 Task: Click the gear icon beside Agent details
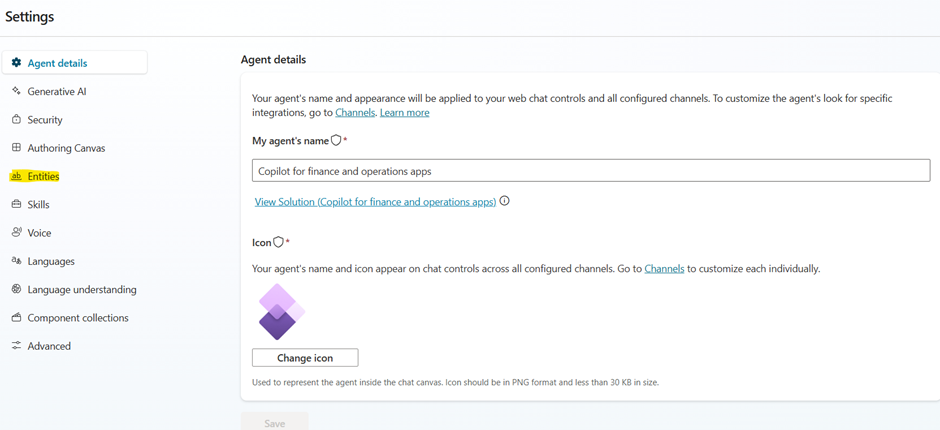(16, 63)
